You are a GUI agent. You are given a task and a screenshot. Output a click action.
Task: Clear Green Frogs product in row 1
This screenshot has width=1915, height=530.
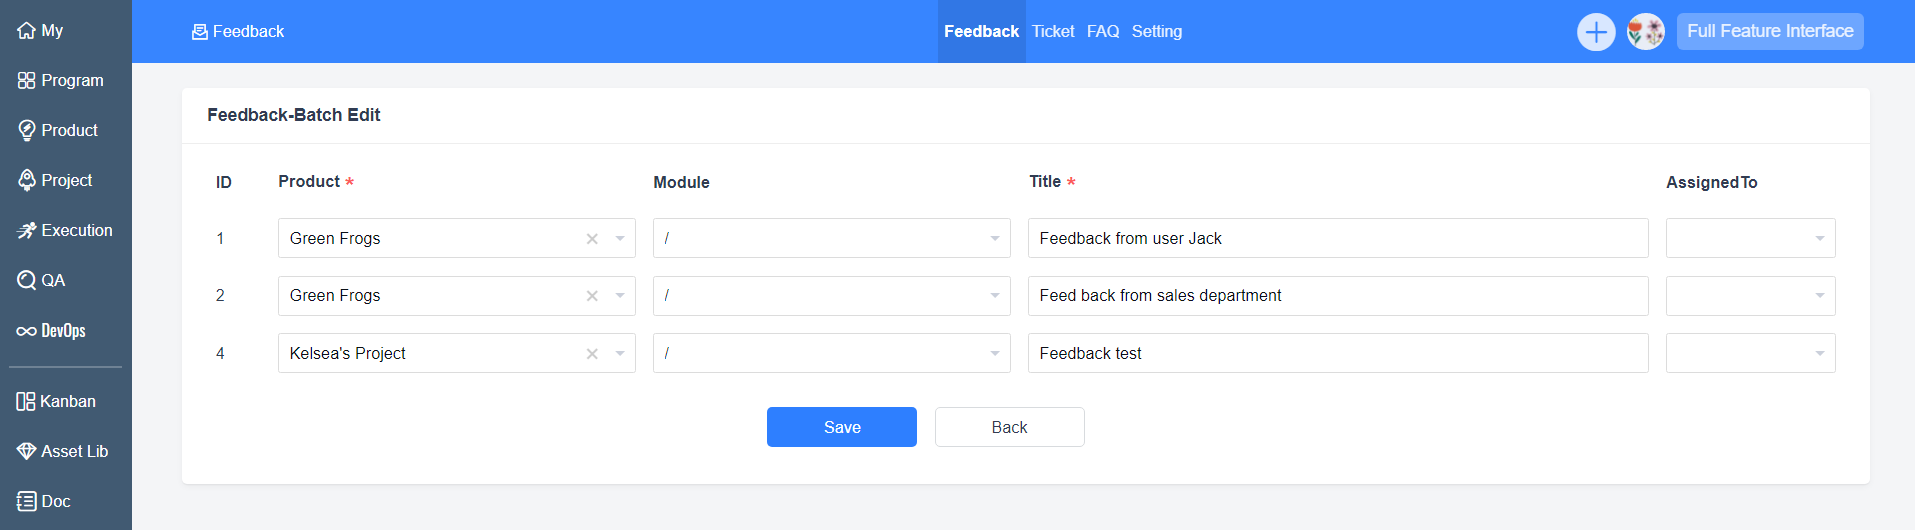coord(592,239)
